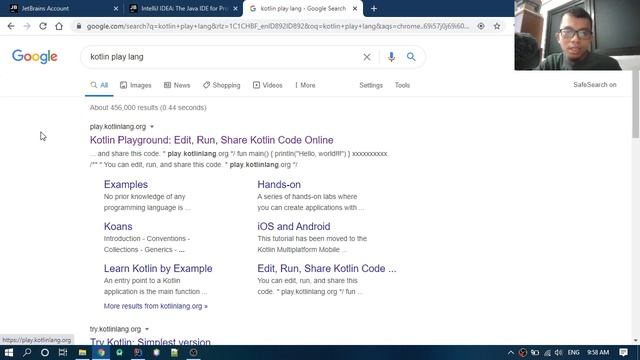Expand the More search categories menu
Image resolution: width=640 pixels, height=360 pixels.
(305, 85)
